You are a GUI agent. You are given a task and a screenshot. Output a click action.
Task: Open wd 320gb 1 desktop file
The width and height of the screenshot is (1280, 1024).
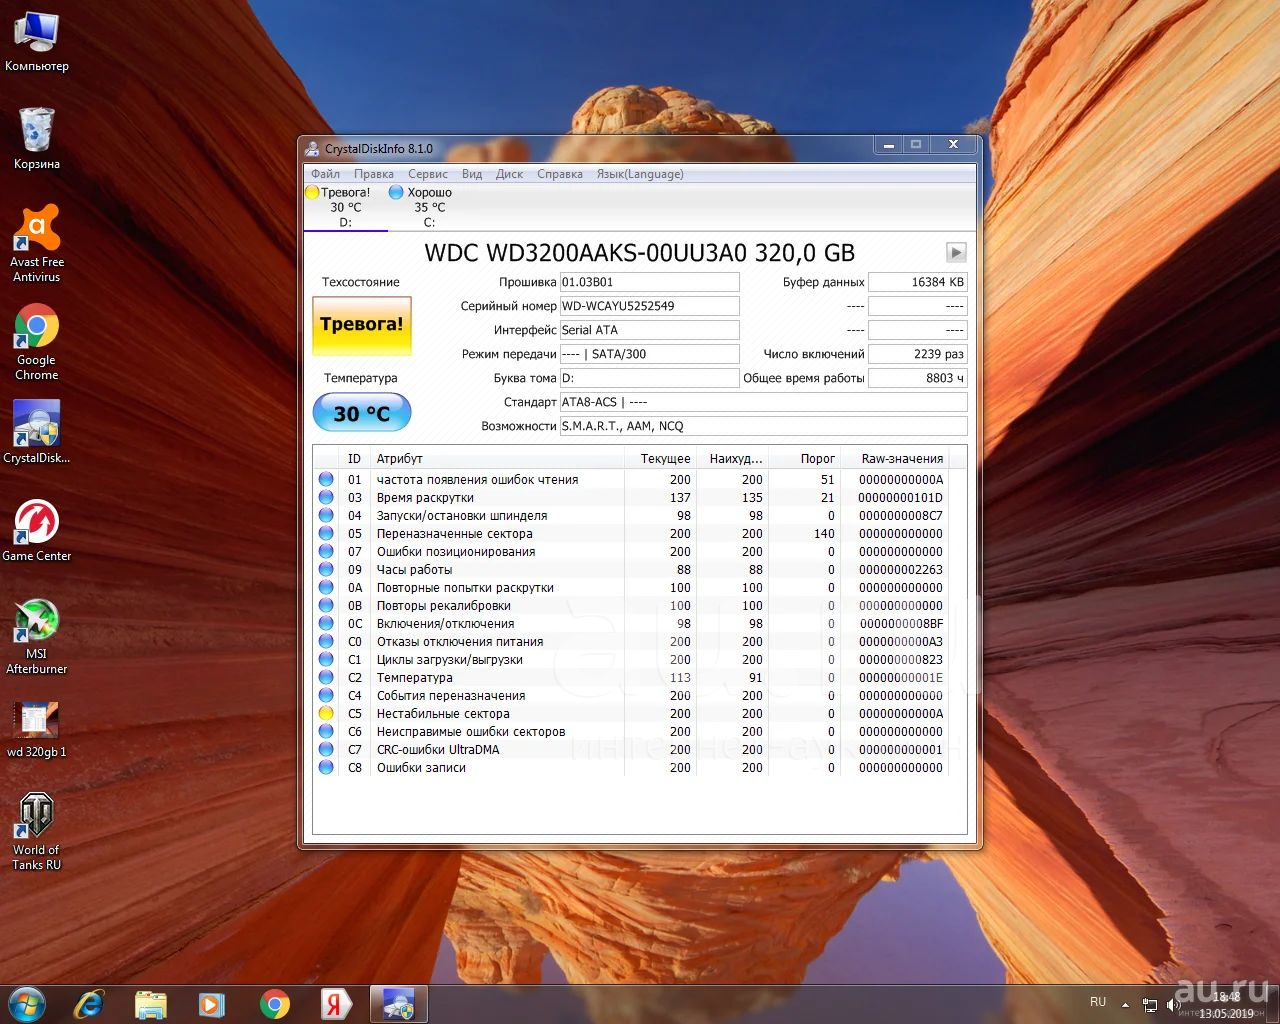coord(37,729)
